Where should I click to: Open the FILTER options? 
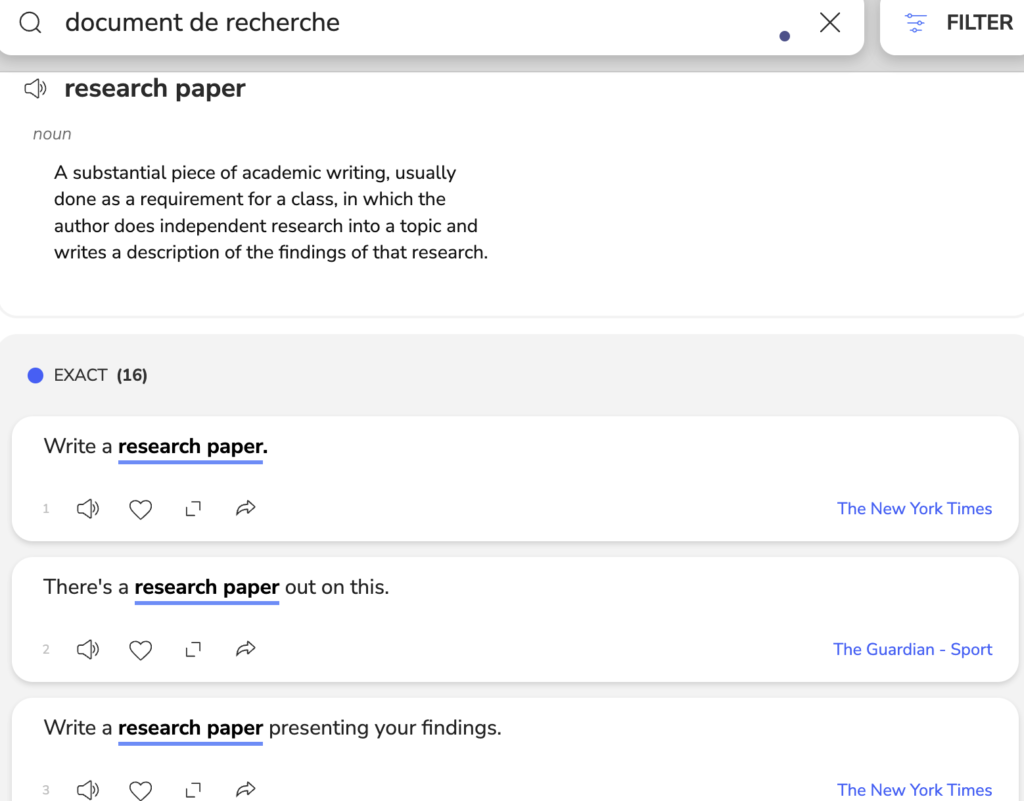click(958, 23)
